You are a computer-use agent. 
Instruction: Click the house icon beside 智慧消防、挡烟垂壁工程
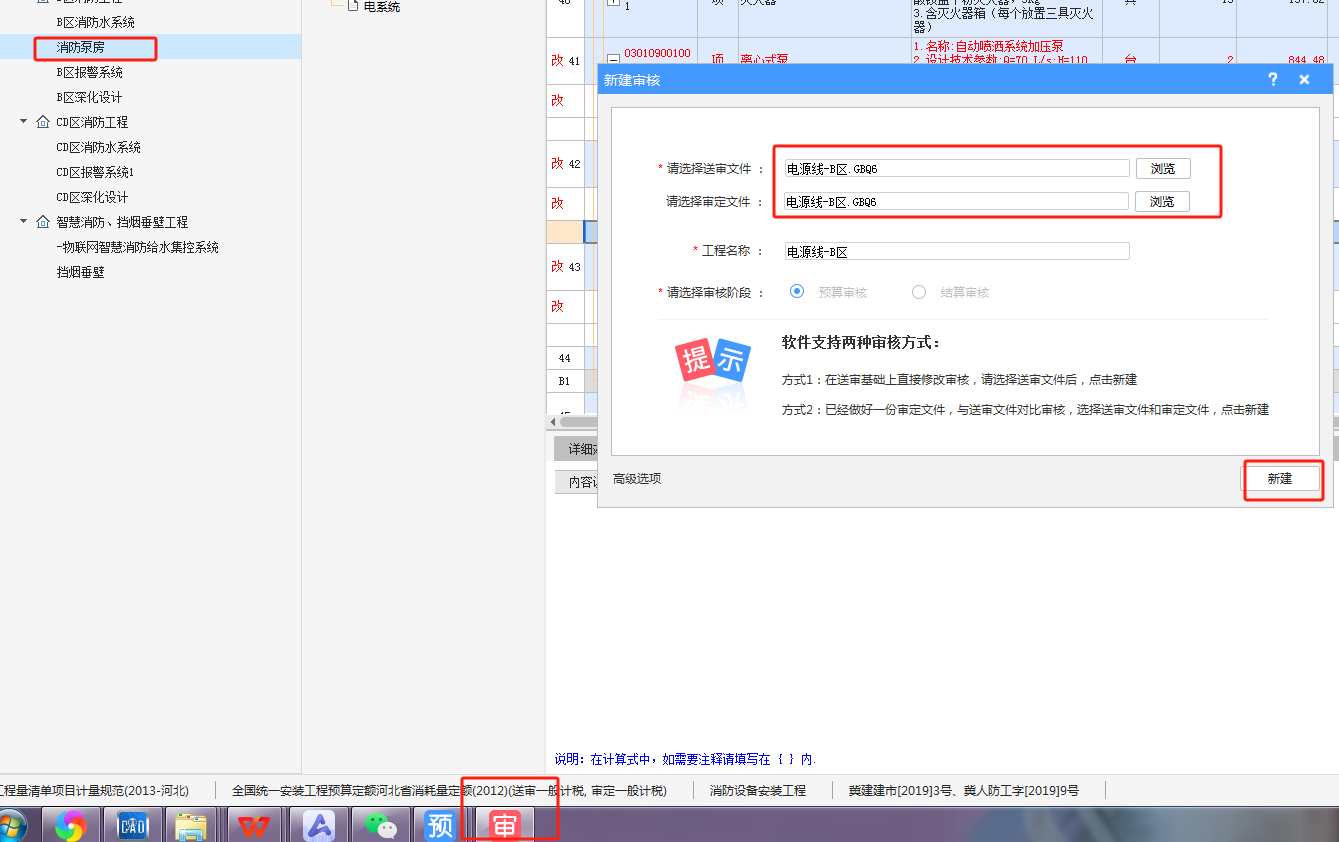coord(43,222)
